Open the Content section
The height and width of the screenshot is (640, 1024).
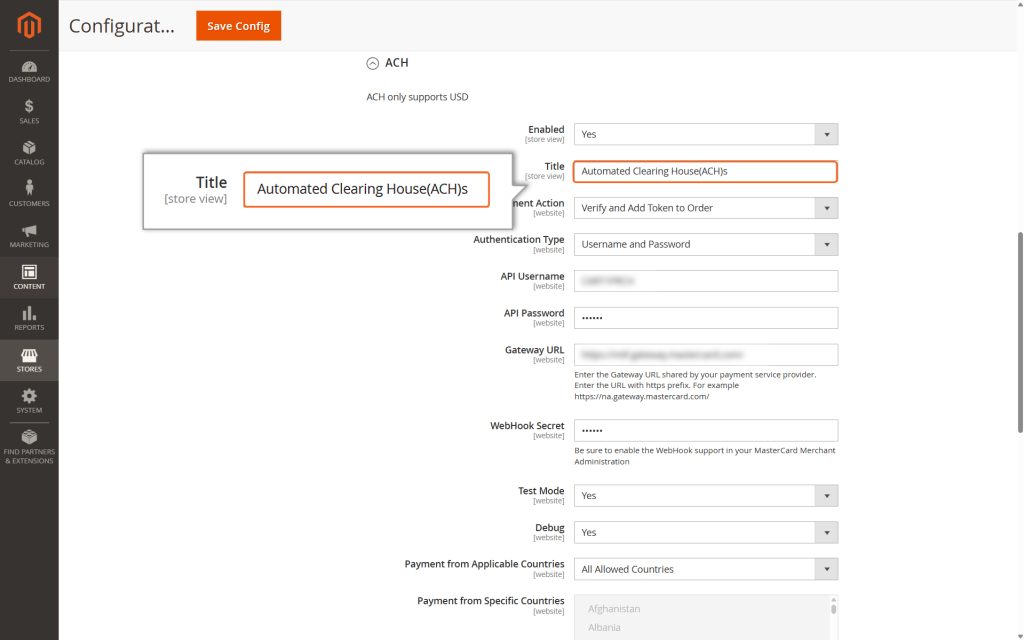[28, 277]
